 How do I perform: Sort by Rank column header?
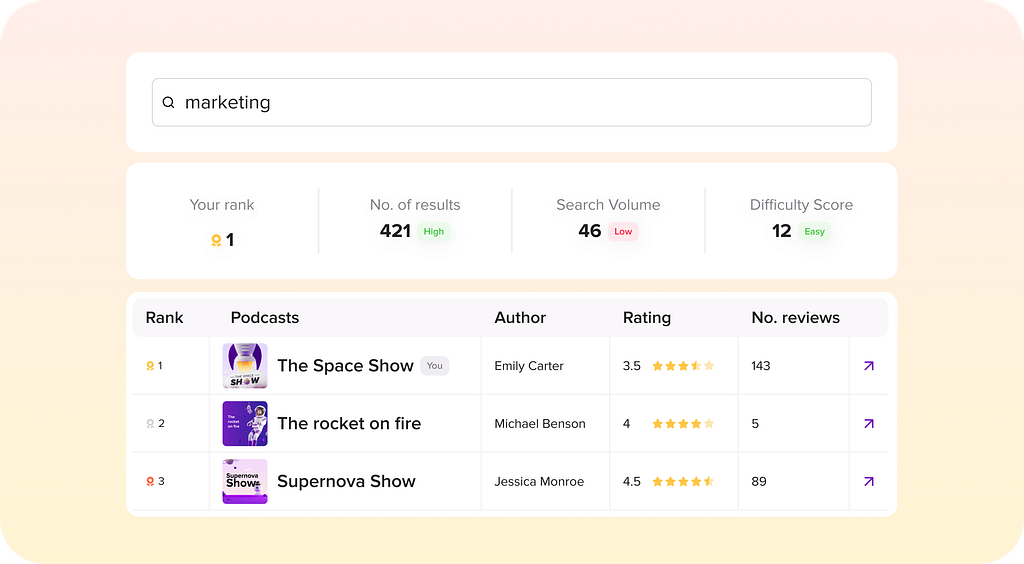[x=164, y=318]
